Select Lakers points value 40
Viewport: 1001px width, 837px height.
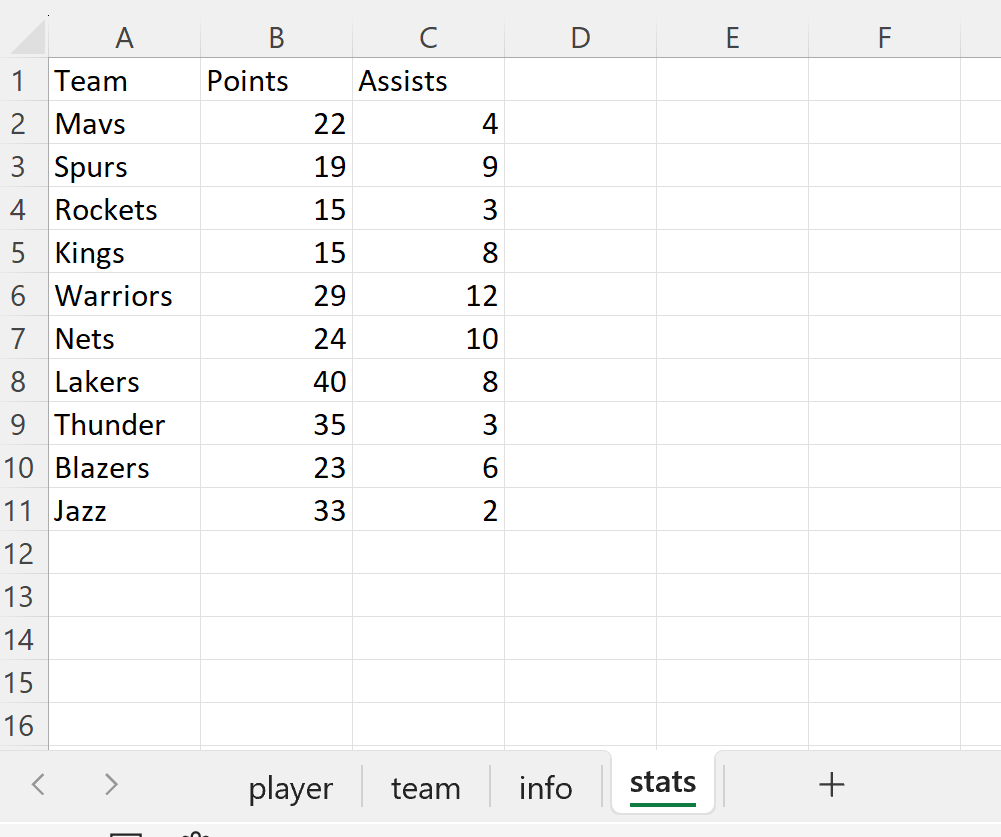pyautogui.click(x=276, y=381)
